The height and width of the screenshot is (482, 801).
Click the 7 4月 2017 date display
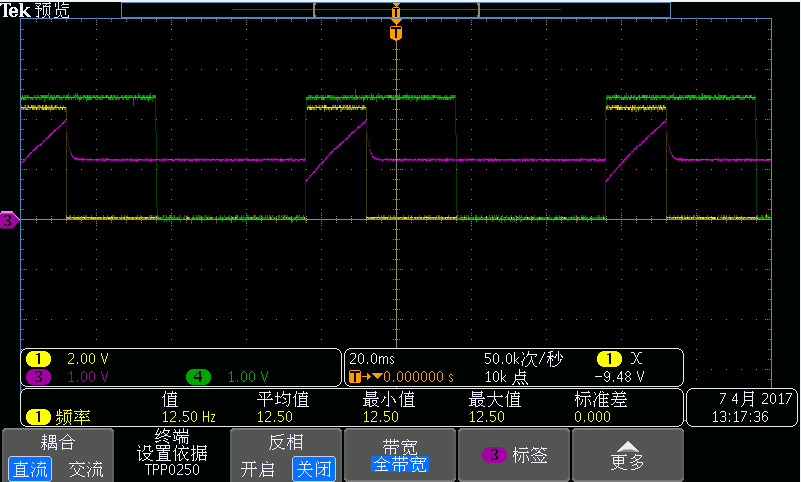pyautogui.click(x=755, y=398)
